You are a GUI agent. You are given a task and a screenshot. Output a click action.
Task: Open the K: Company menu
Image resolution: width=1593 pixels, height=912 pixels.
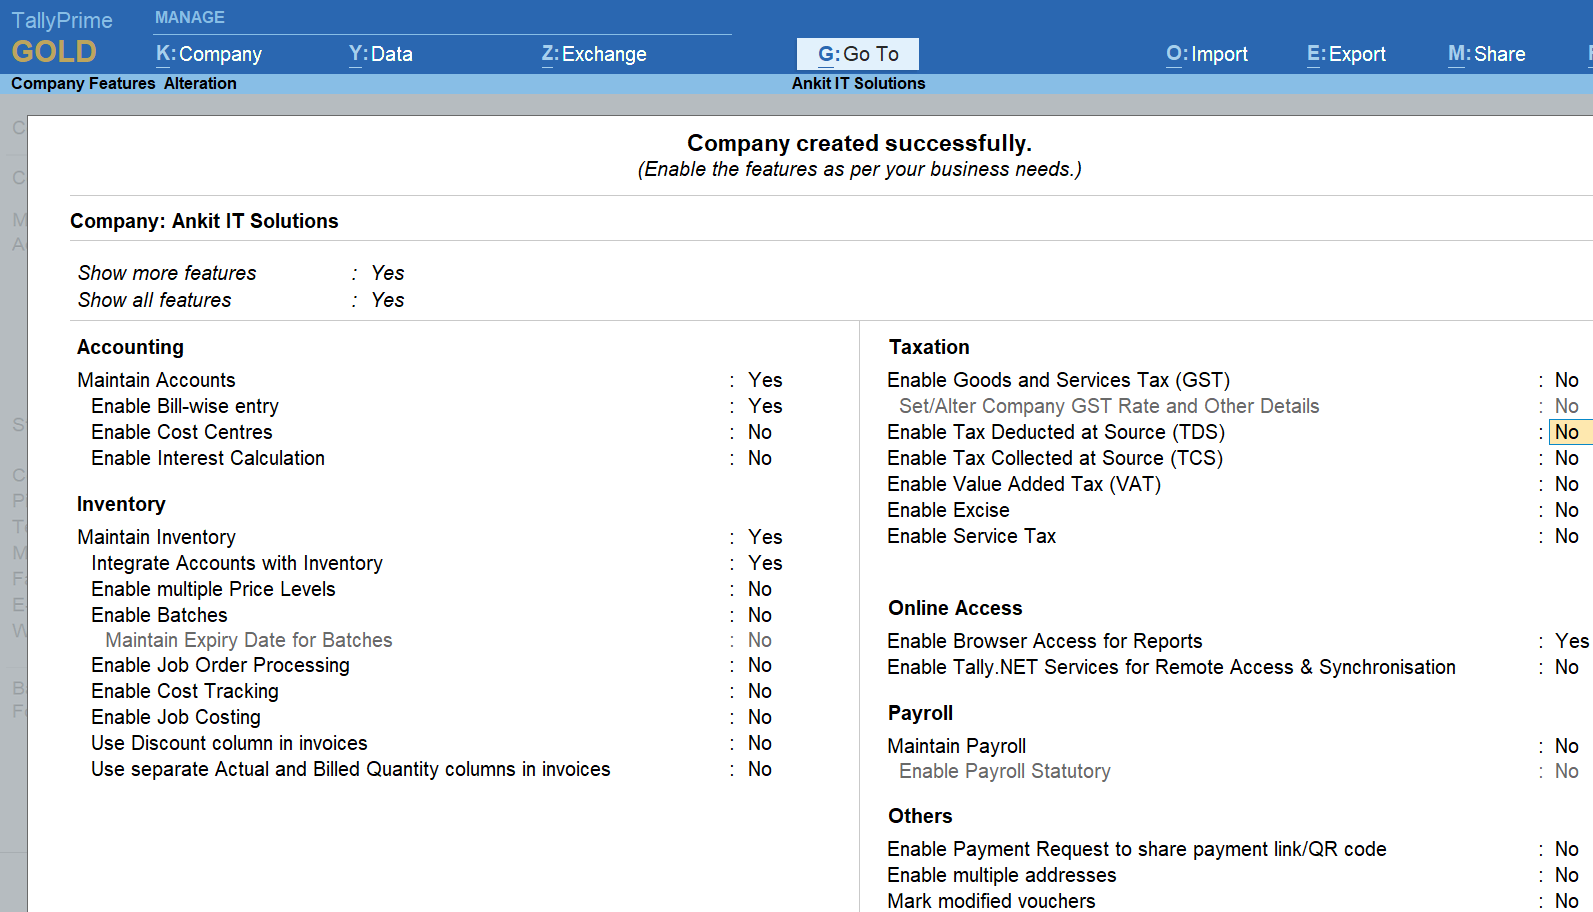pos(209,54)
